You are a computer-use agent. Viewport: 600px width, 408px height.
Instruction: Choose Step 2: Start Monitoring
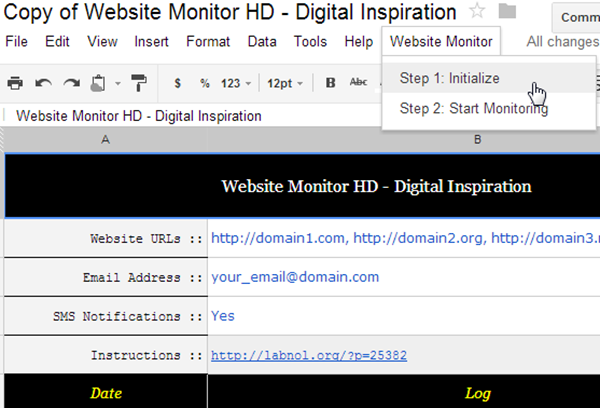click(489, 108)
